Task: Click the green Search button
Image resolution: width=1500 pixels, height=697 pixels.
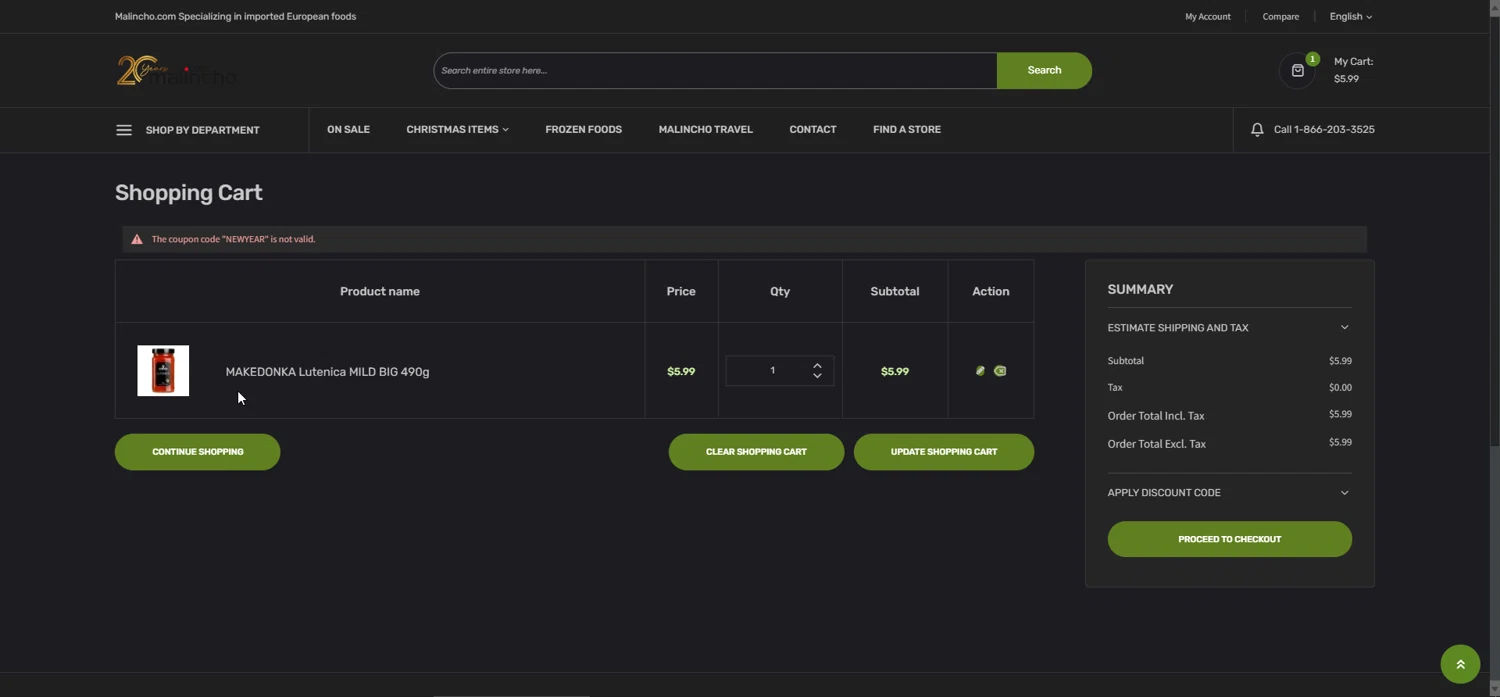Action: (1044, 70)
